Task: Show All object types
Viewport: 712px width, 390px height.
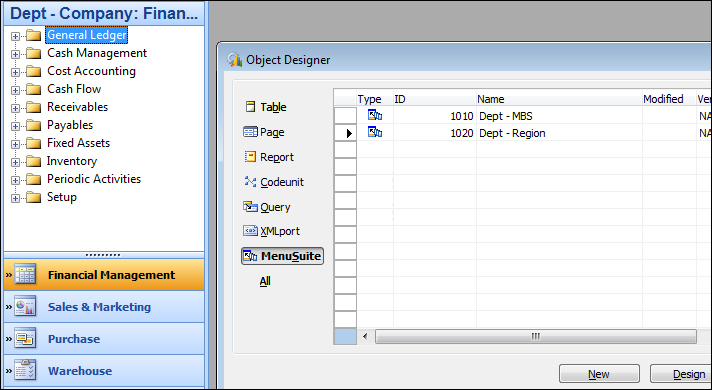Action: tap(265, 281)
